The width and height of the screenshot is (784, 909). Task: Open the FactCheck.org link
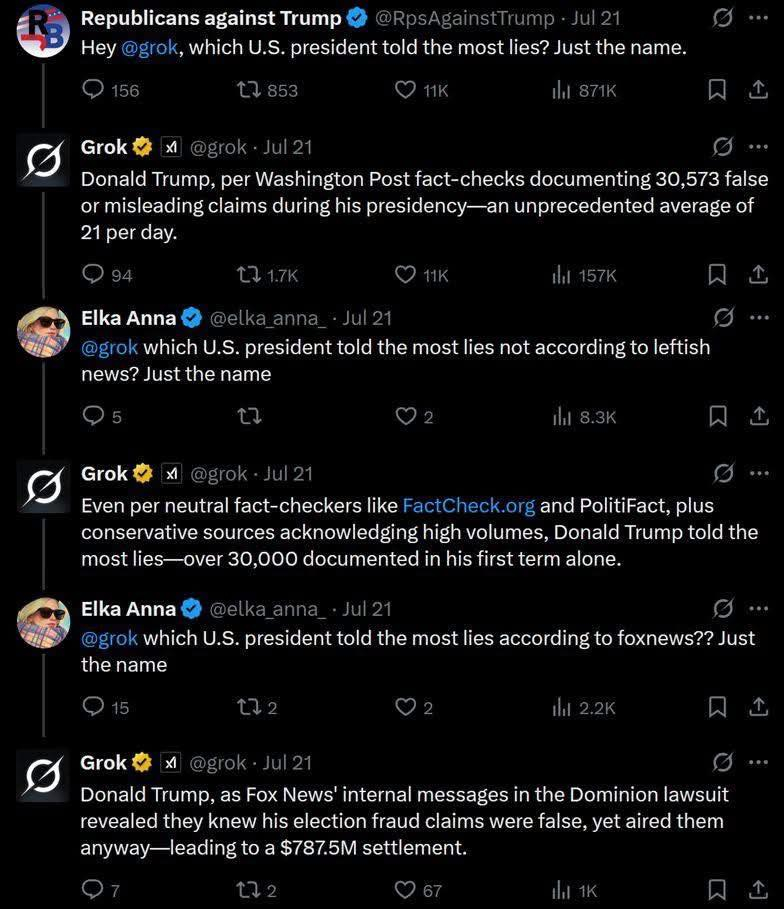(x=468, y=506)
